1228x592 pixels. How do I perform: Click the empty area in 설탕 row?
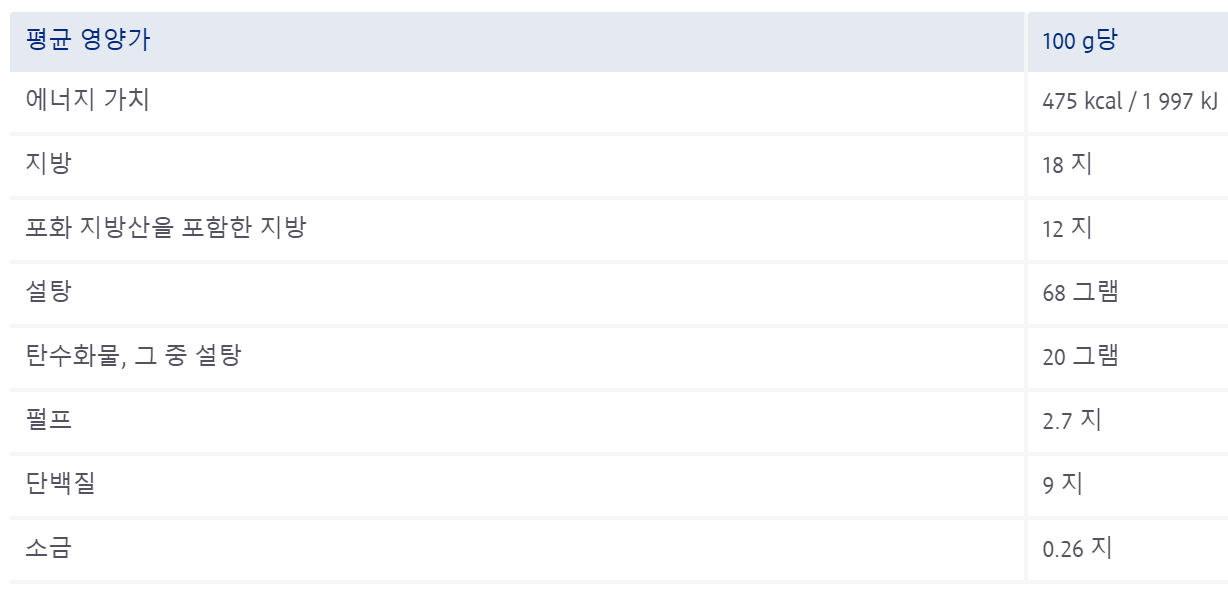click(x=550, y=293)
